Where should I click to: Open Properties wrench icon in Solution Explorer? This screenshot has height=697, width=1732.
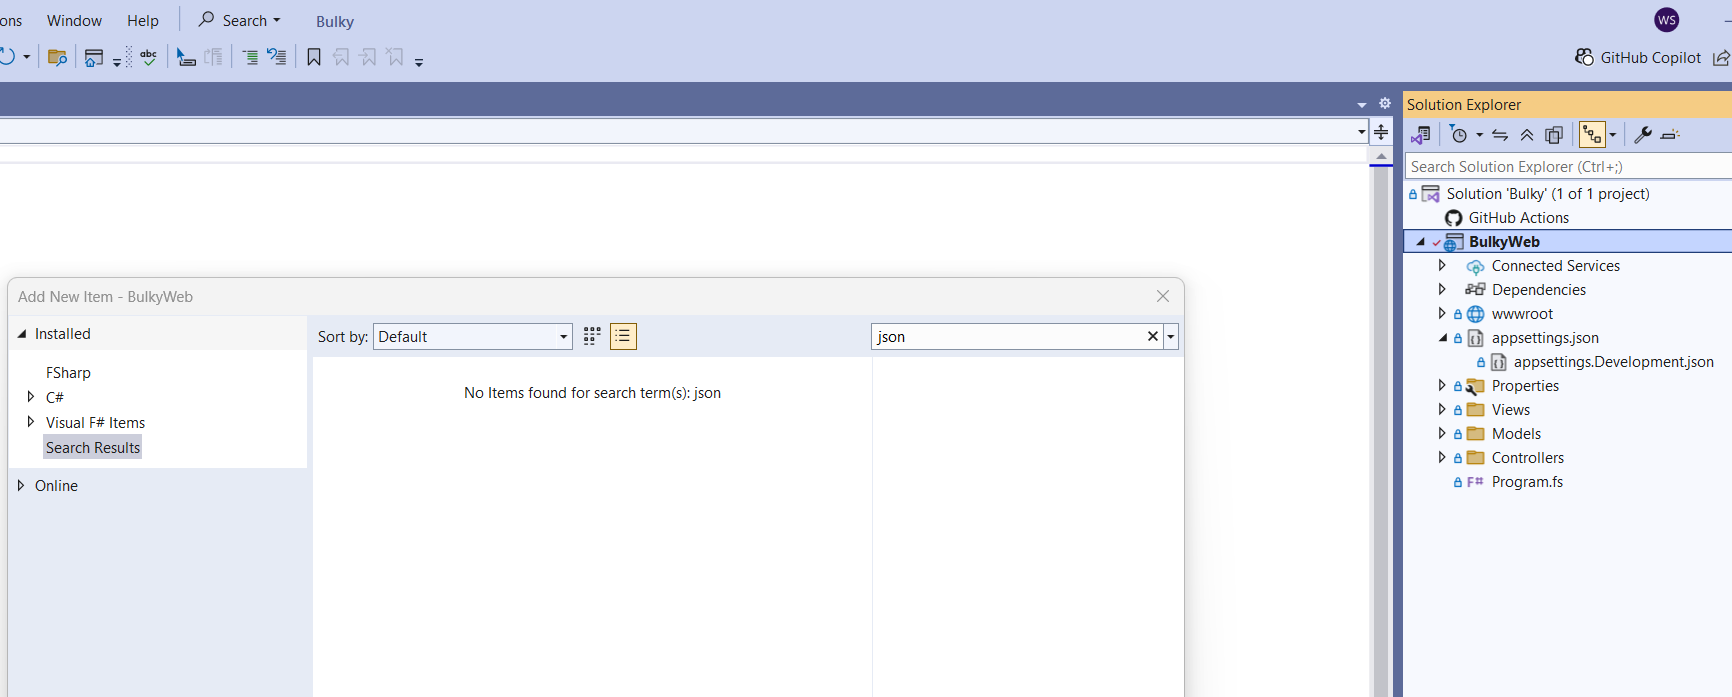pyautogui.click(x=1643, y=134)
